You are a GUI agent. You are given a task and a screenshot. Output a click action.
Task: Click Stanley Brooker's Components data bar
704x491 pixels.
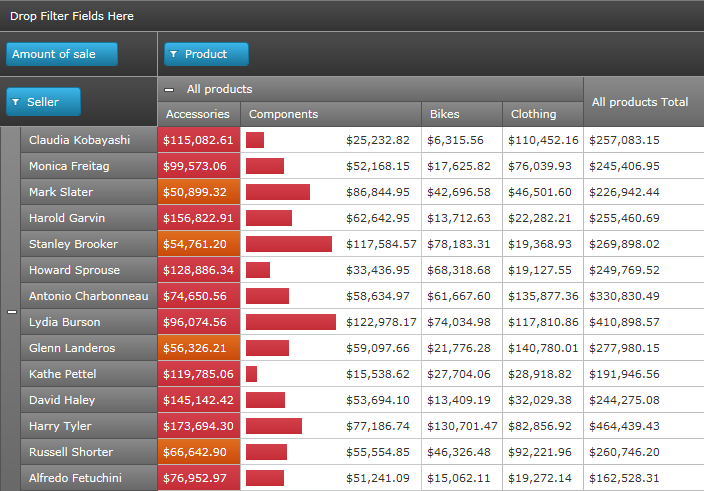coord(289,244)
